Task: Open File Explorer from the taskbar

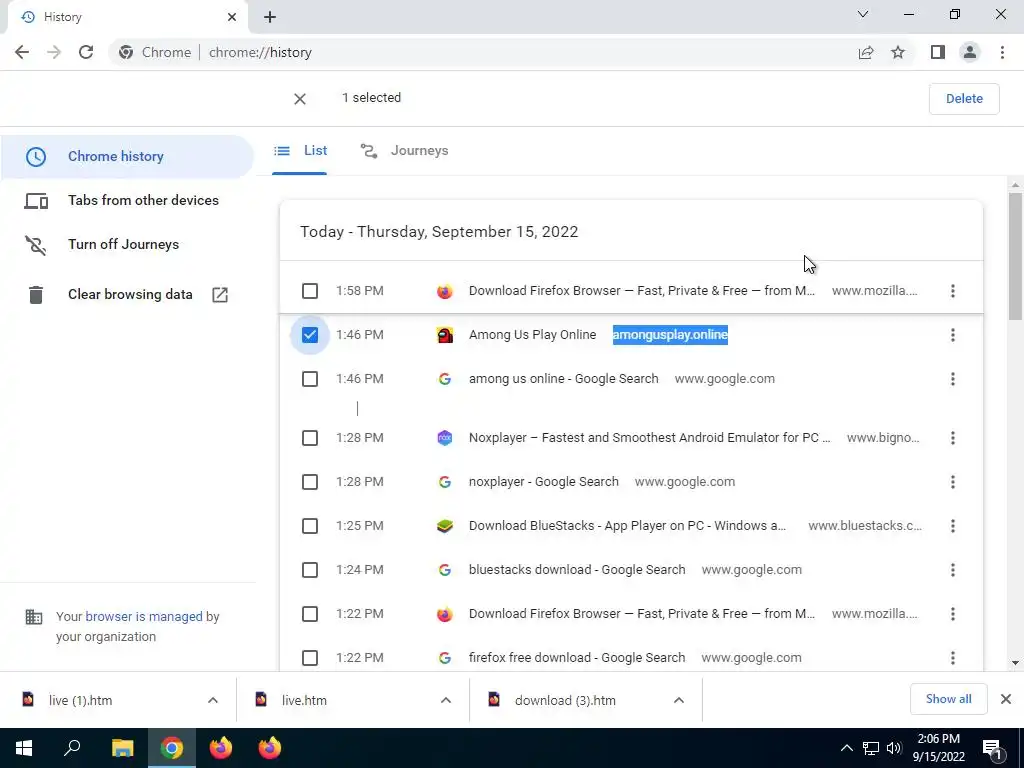Action: [122, 748]
